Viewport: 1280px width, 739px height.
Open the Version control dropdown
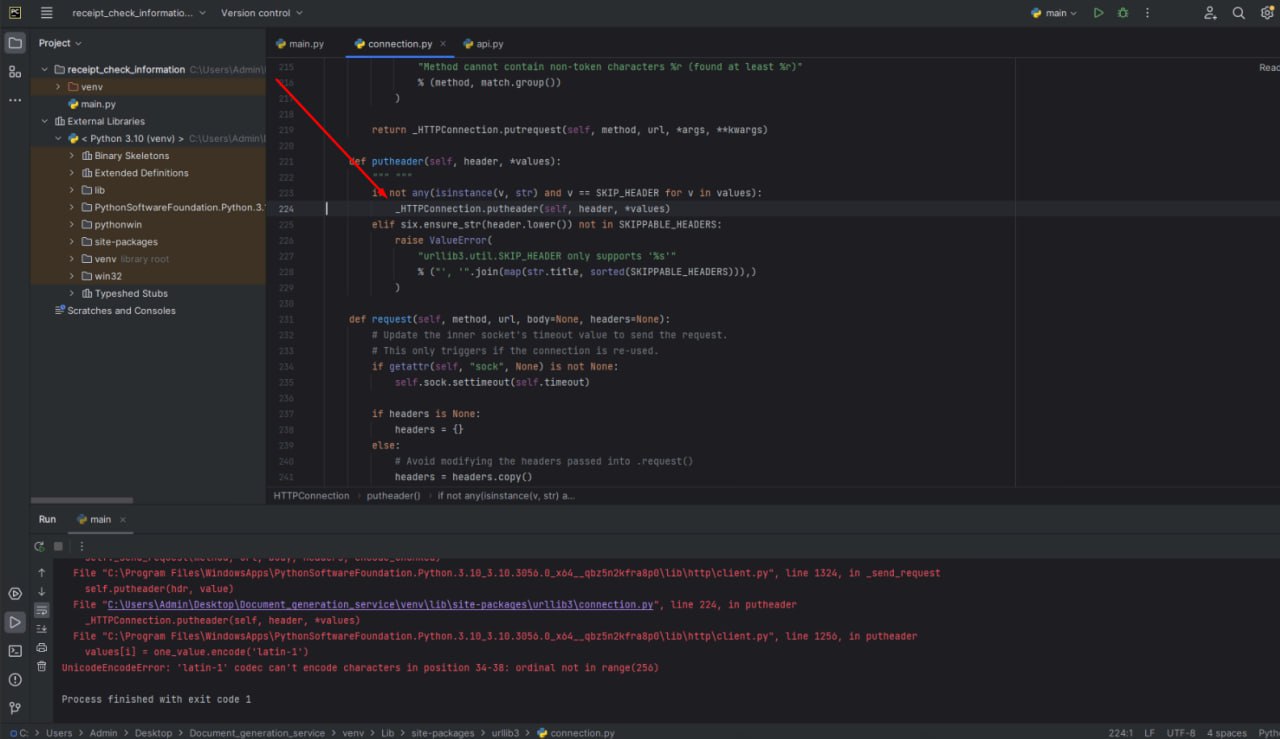pos(261,13)
